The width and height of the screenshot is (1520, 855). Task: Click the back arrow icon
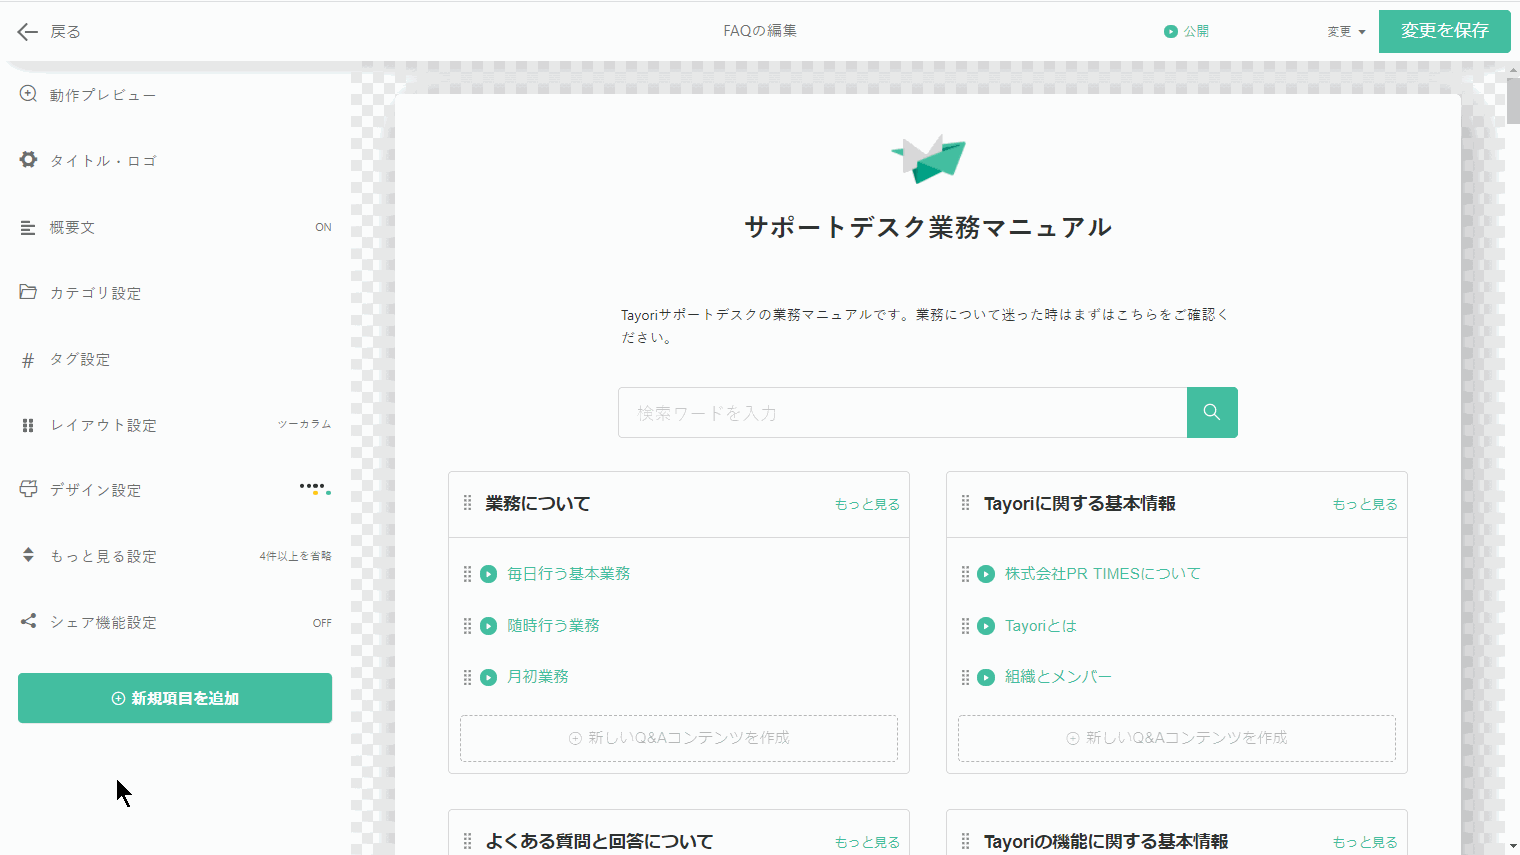pyautogui.click(x=27, y=32)
